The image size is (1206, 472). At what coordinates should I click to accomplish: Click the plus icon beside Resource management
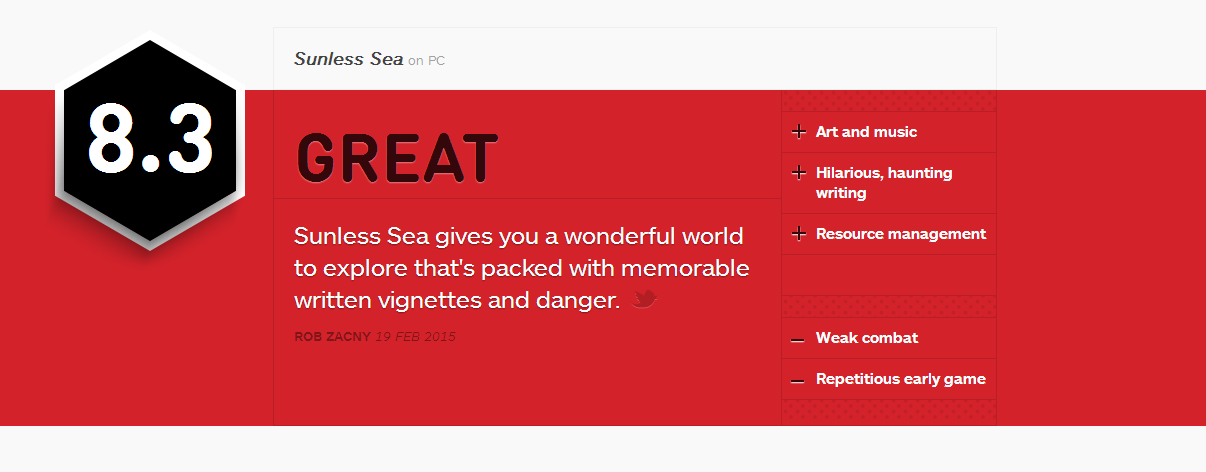798,234
